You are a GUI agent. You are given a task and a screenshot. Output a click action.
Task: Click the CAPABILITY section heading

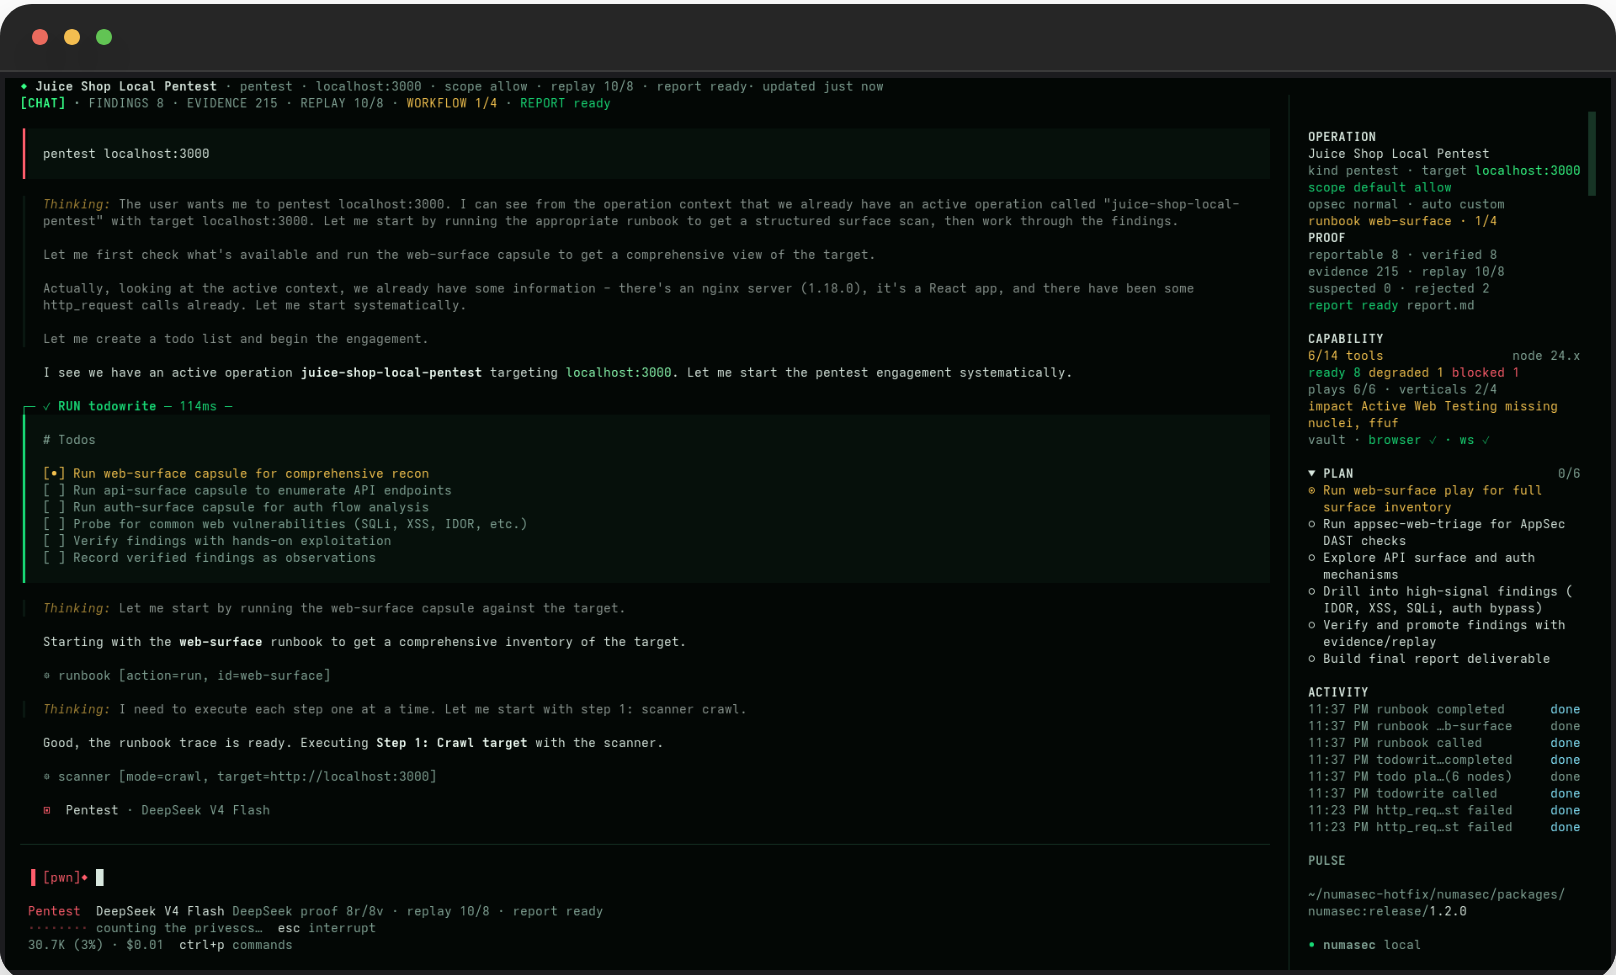pyautogui.click(x=1345, y=339)
